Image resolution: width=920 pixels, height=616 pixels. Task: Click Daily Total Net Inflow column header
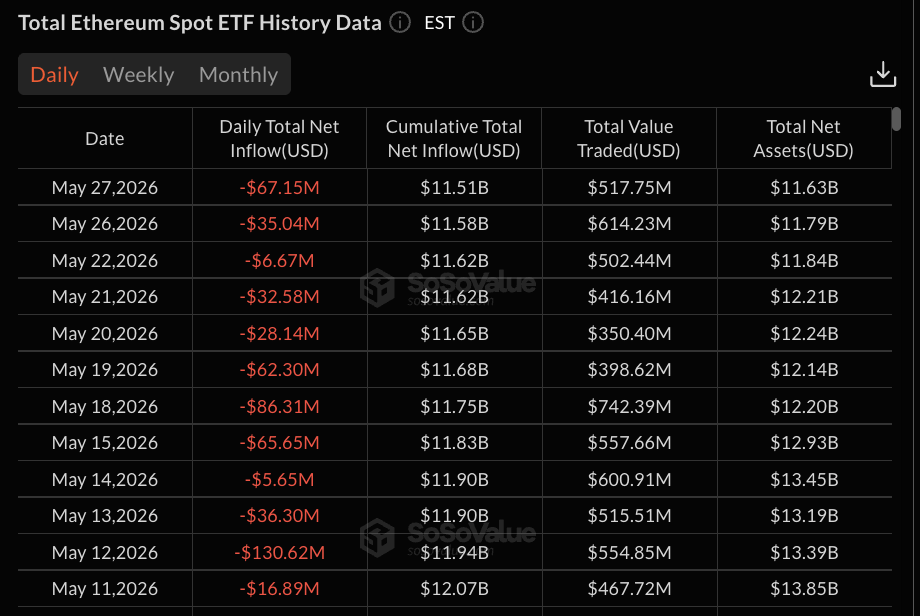(x=279, y=138)
